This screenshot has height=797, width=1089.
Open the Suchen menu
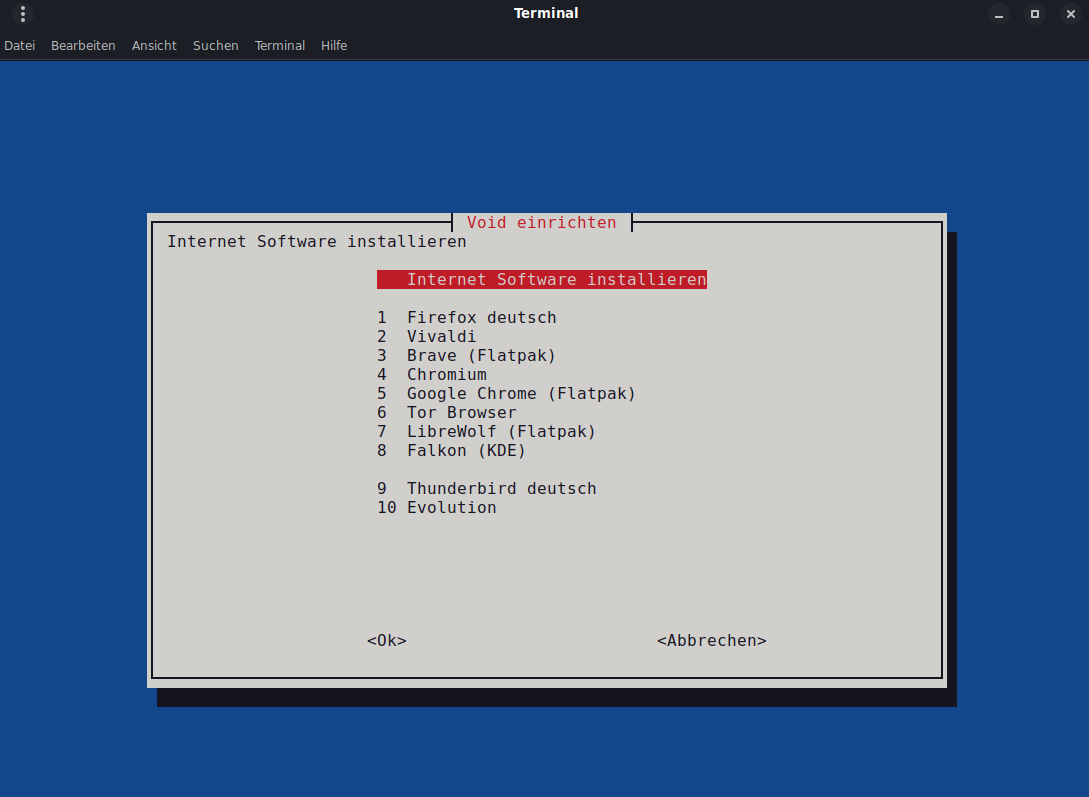point(215,45)
